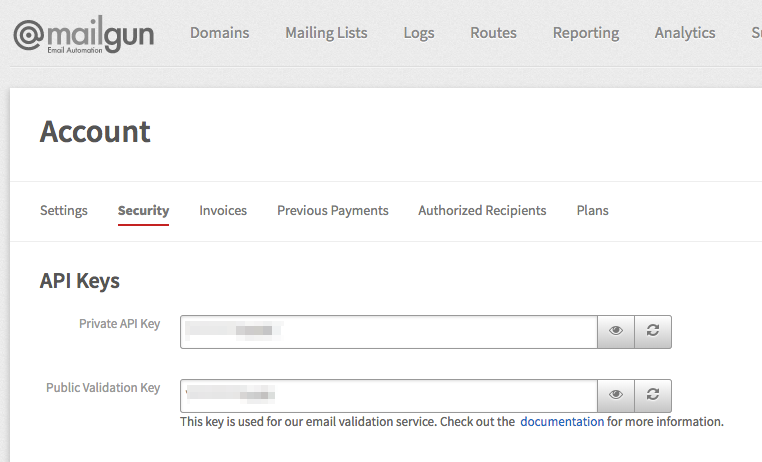This screenshot has width=762, height=462.
Task: Click inside the Public Validation Key field
Action: [x=389, y=395]
